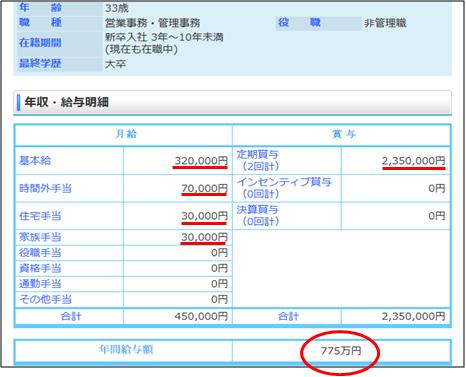Click the 基本給 label

tap(35, 161)
